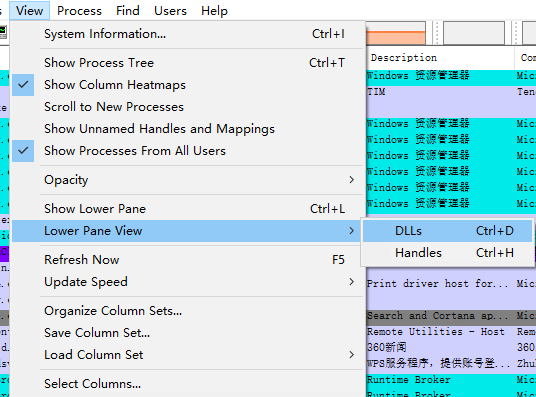Select Show Process Tree
Screen dimensions: 536x397
187,63
